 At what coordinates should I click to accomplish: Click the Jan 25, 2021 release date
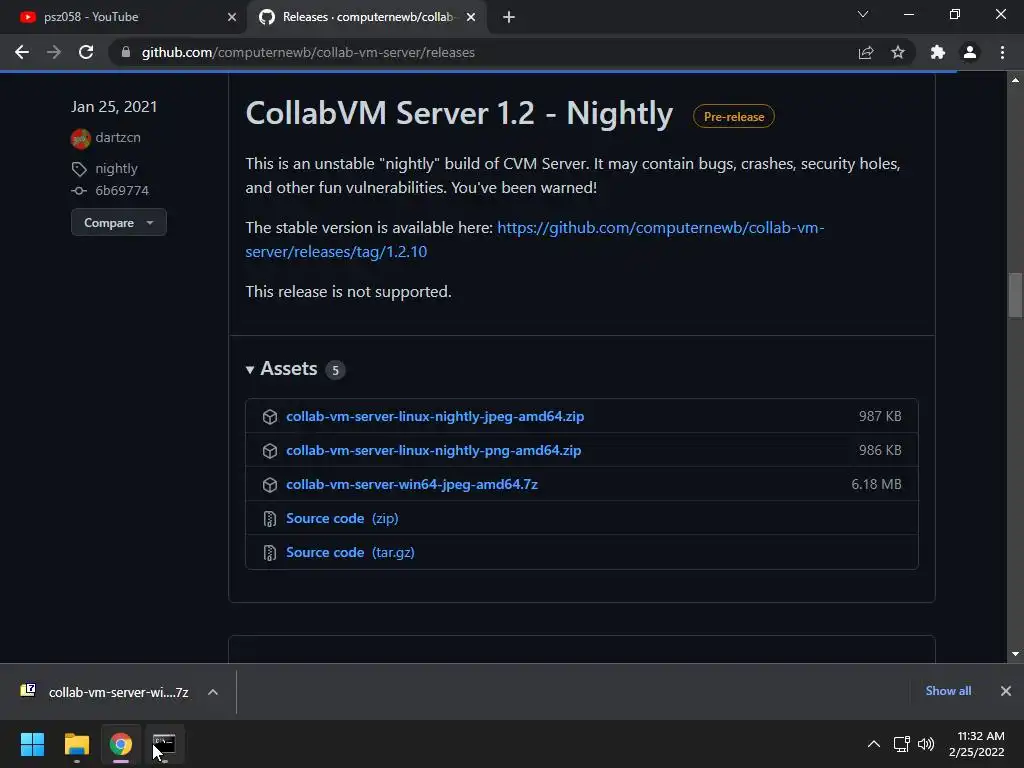coord(114,107)
